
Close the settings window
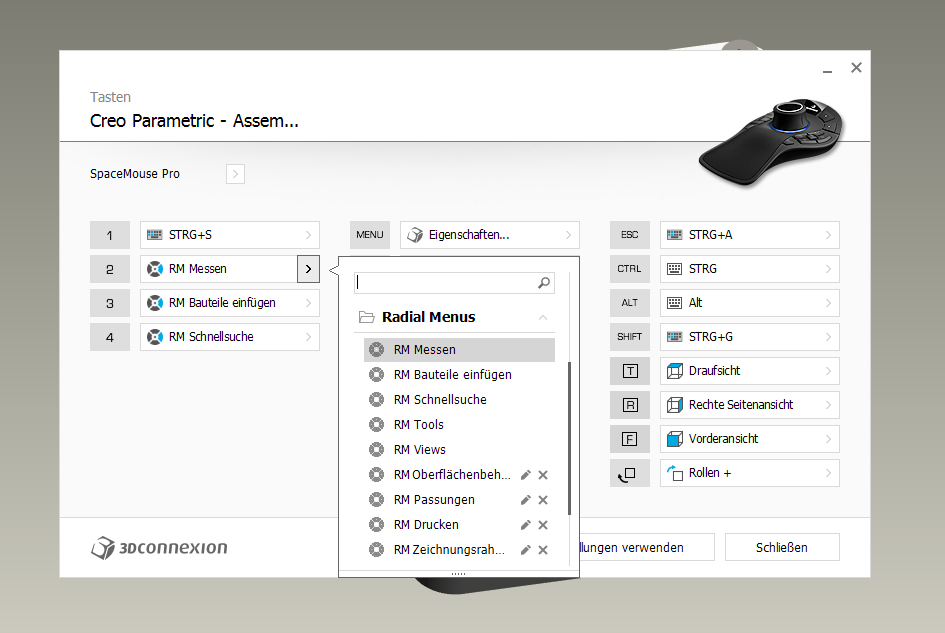point(856,68)
